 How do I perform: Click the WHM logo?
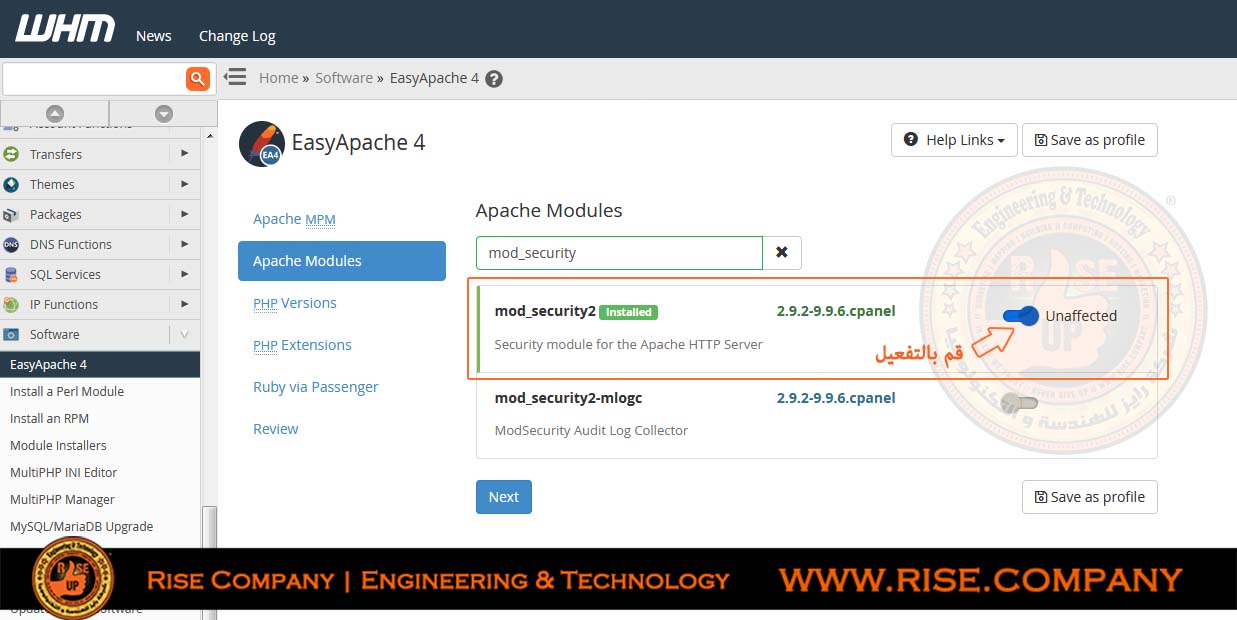(64, 29)
